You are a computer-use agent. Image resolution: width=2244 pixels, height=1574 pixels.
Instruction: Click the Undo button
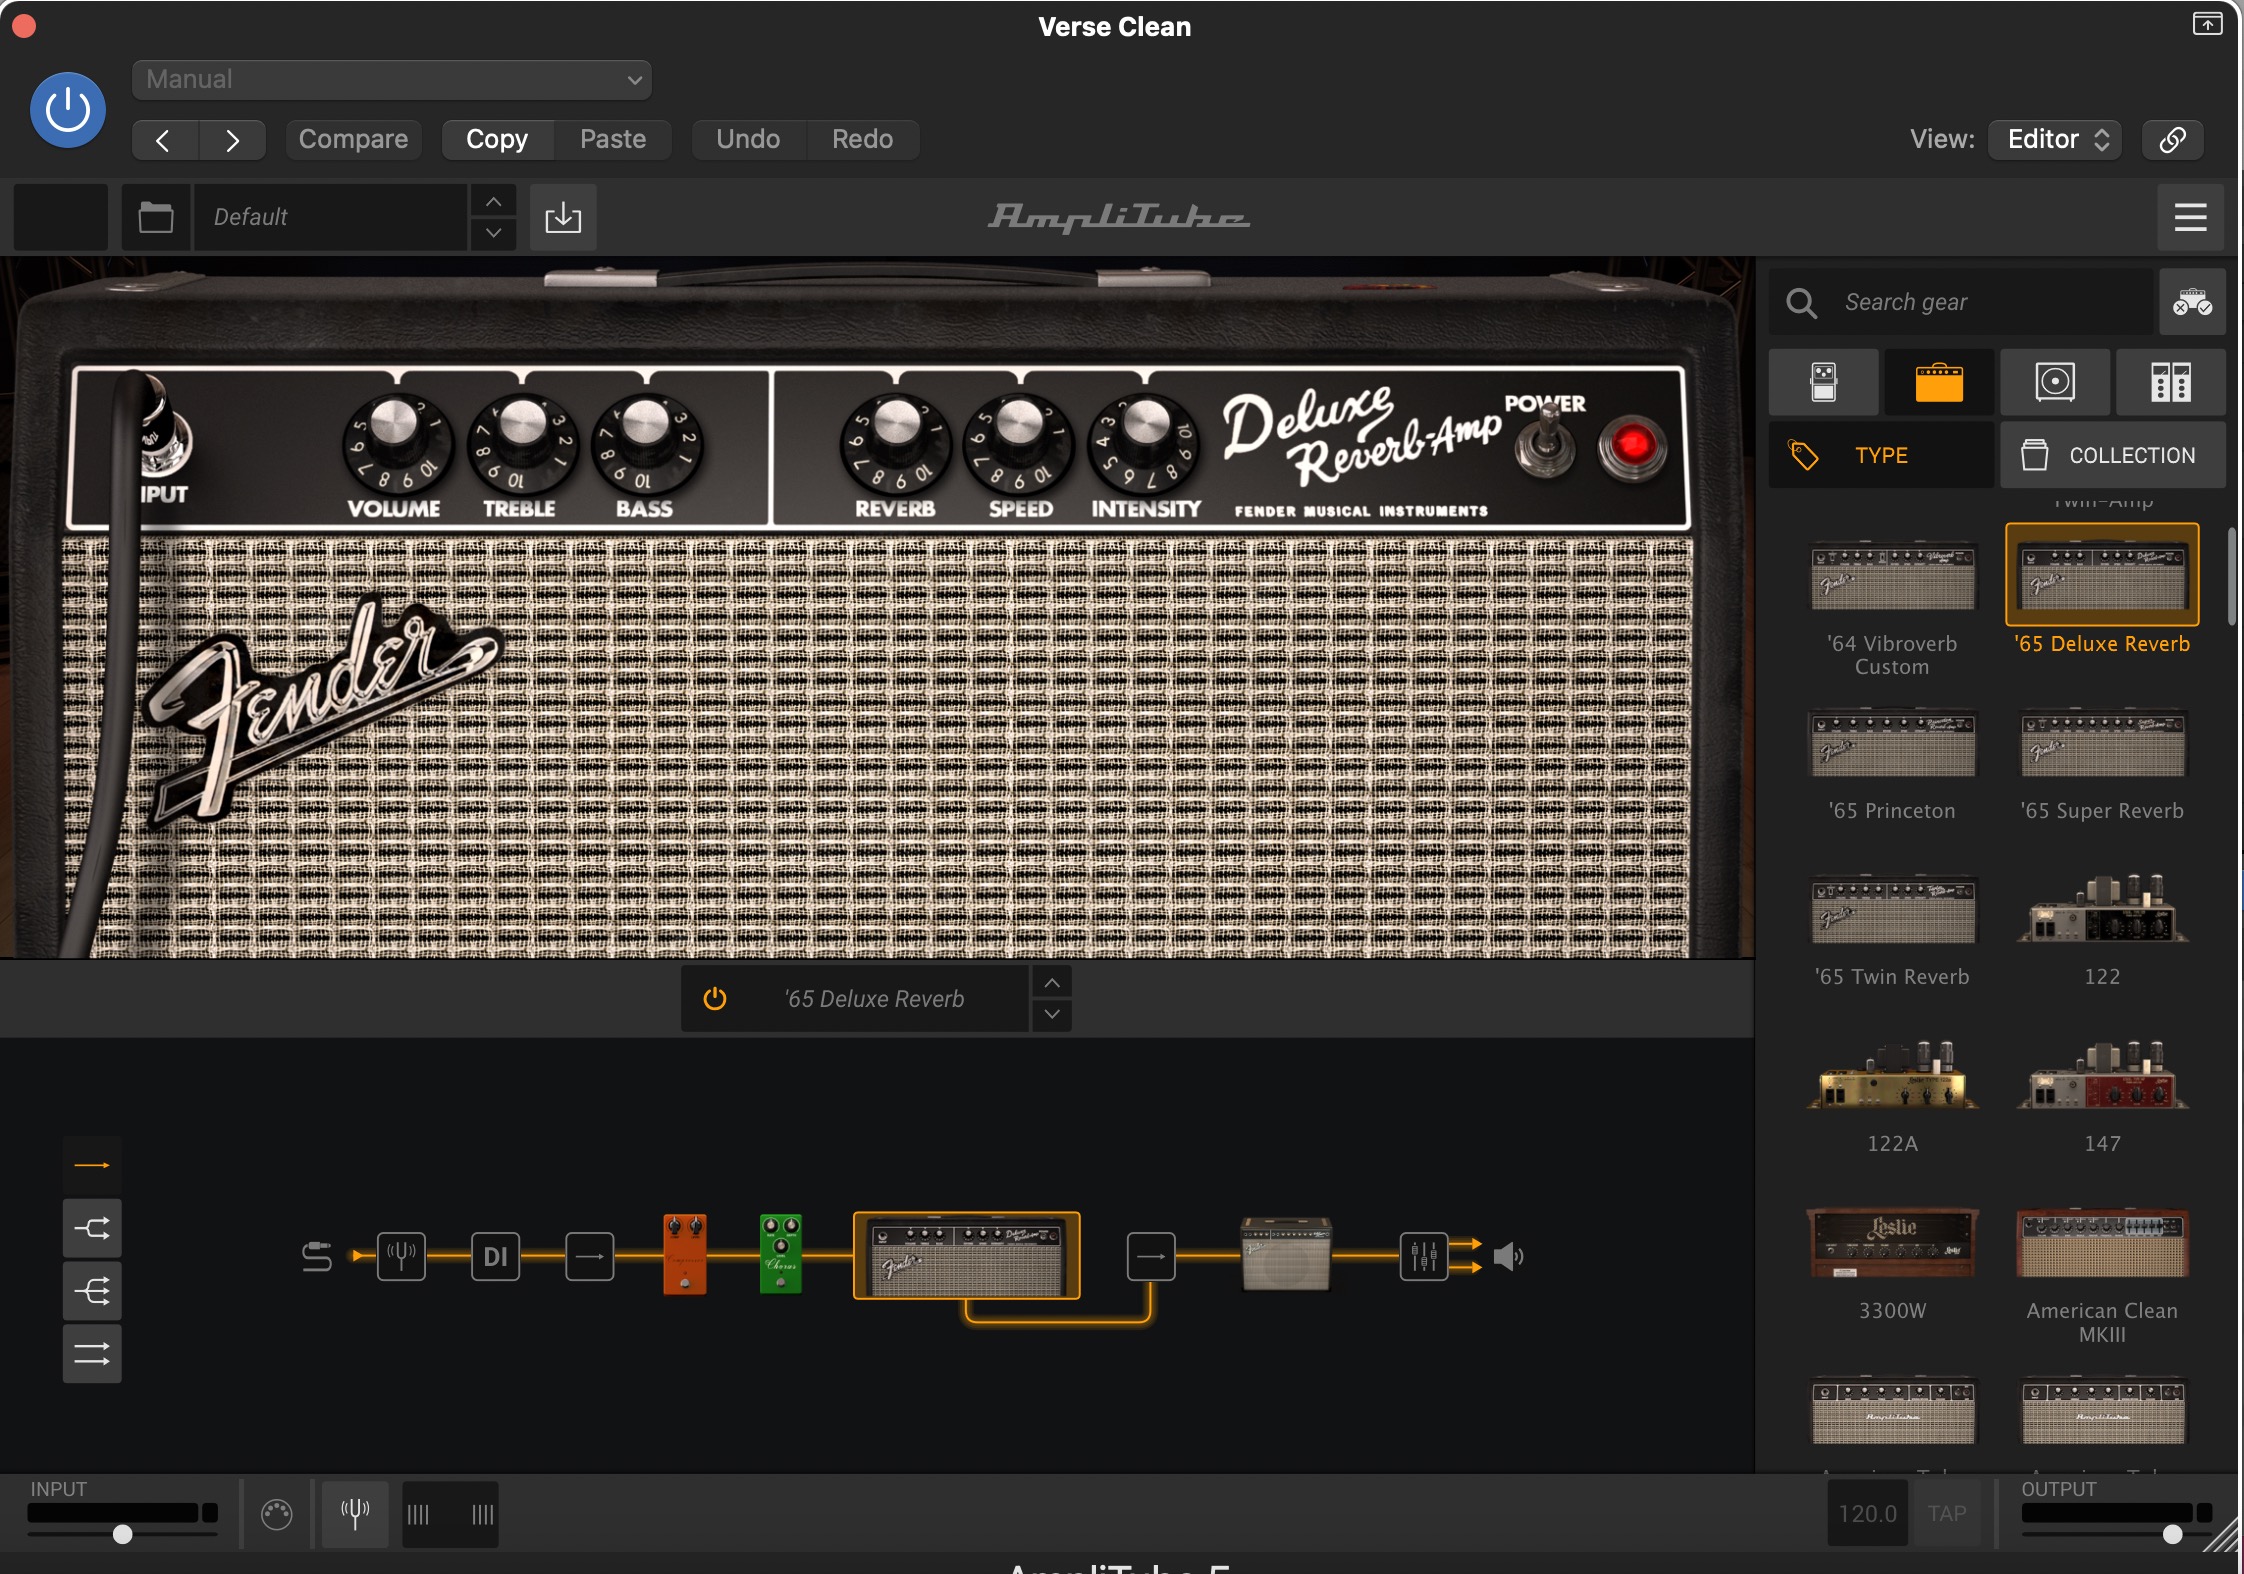click(748, 139)
